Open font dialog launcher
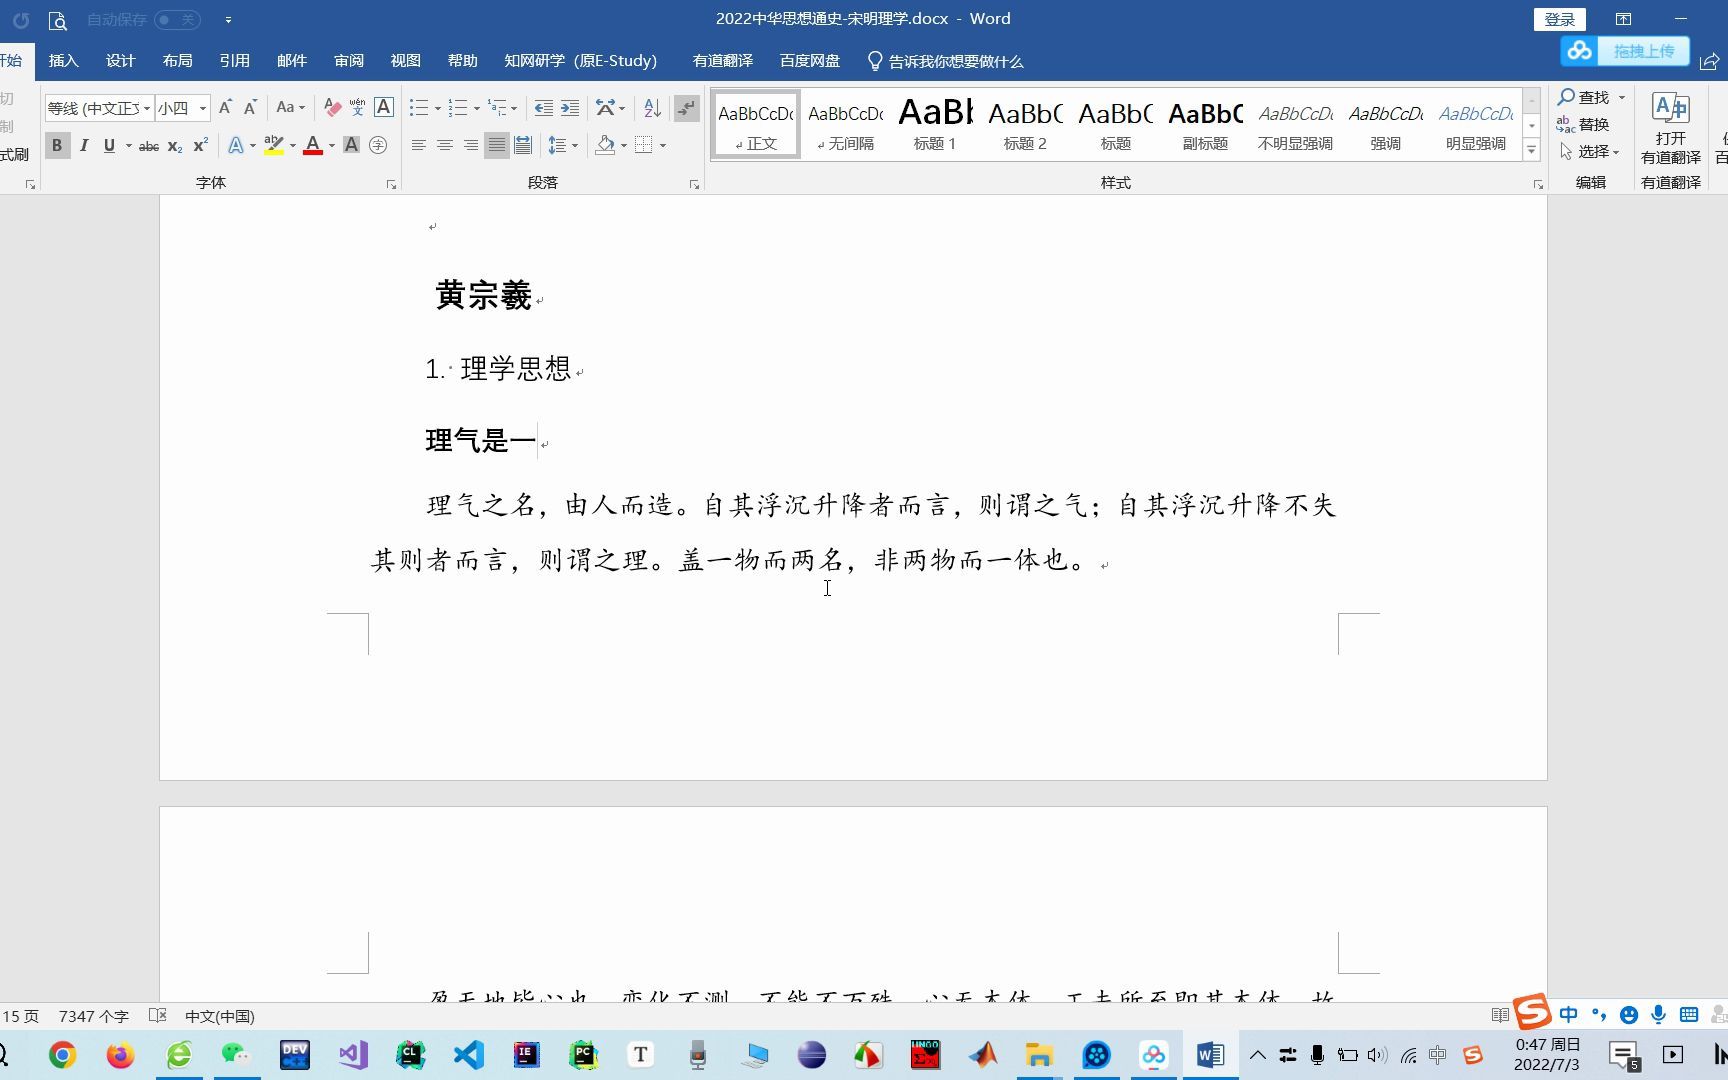Screen dimensions: 1728x1080 tap(391, 185)
